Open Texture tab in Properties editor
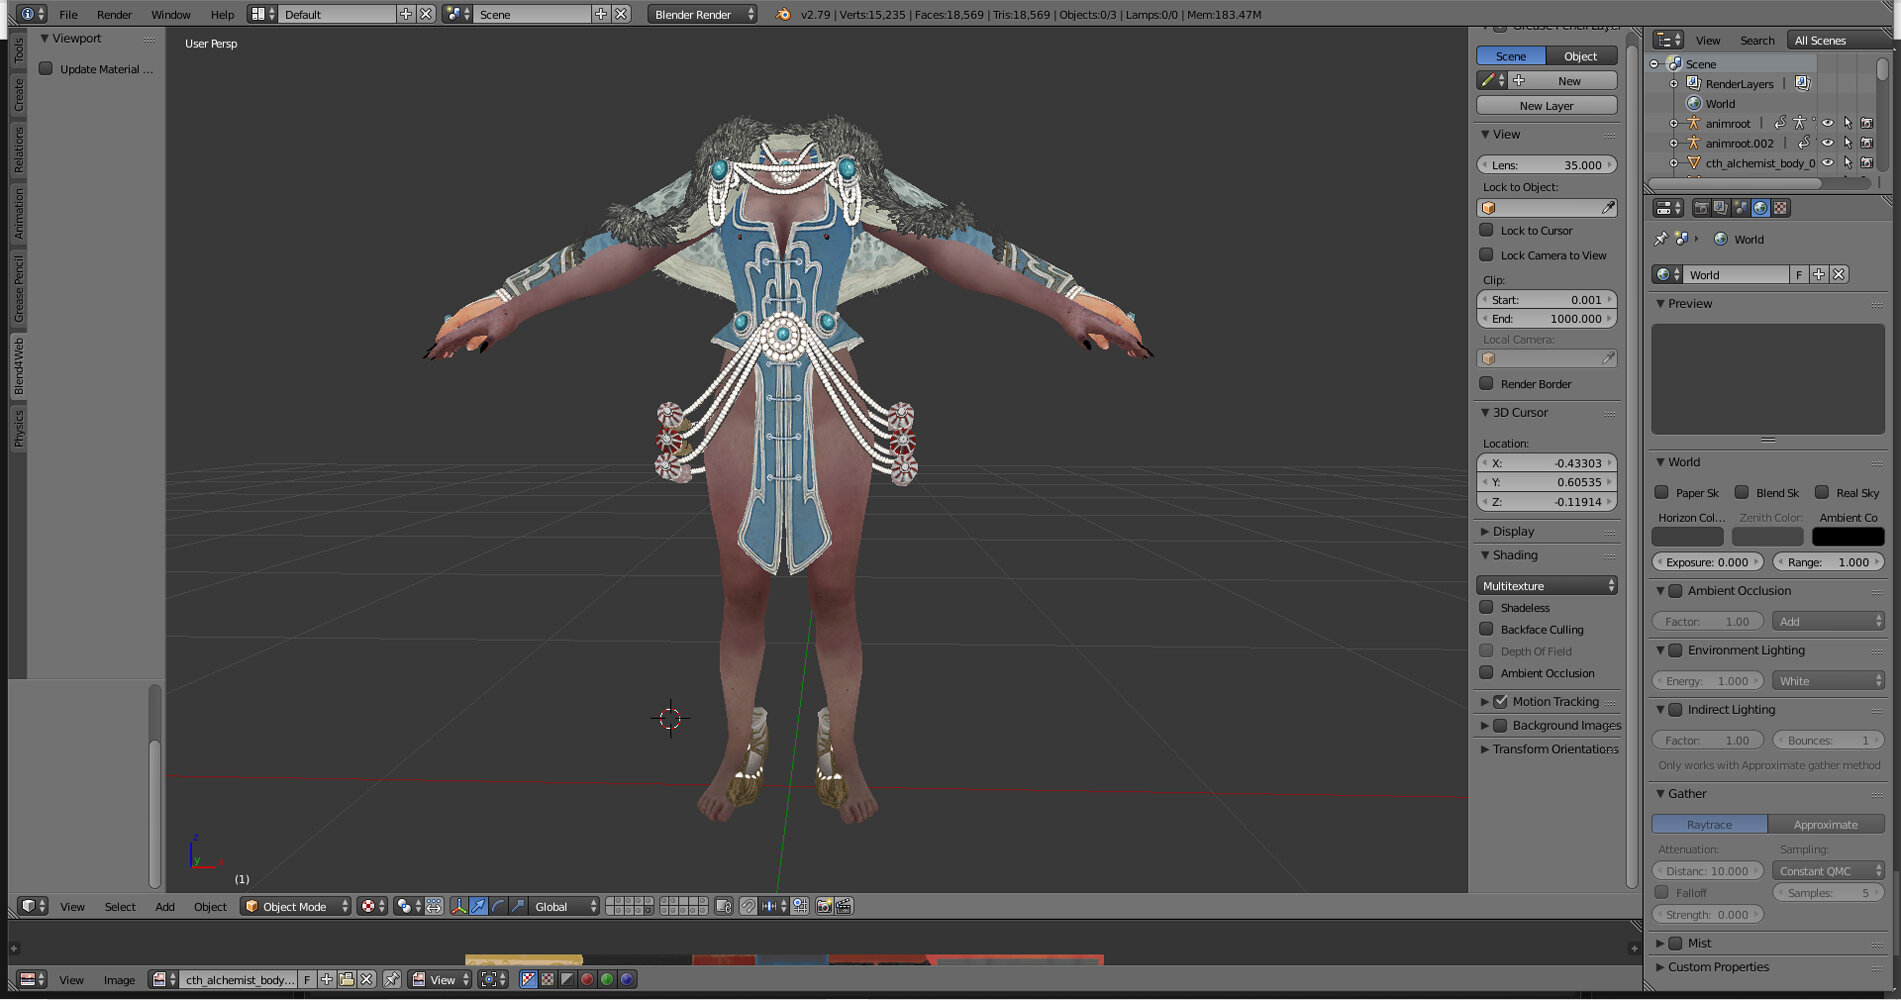Viewport: 1901px width, 1000px height. click(1780, 208)
